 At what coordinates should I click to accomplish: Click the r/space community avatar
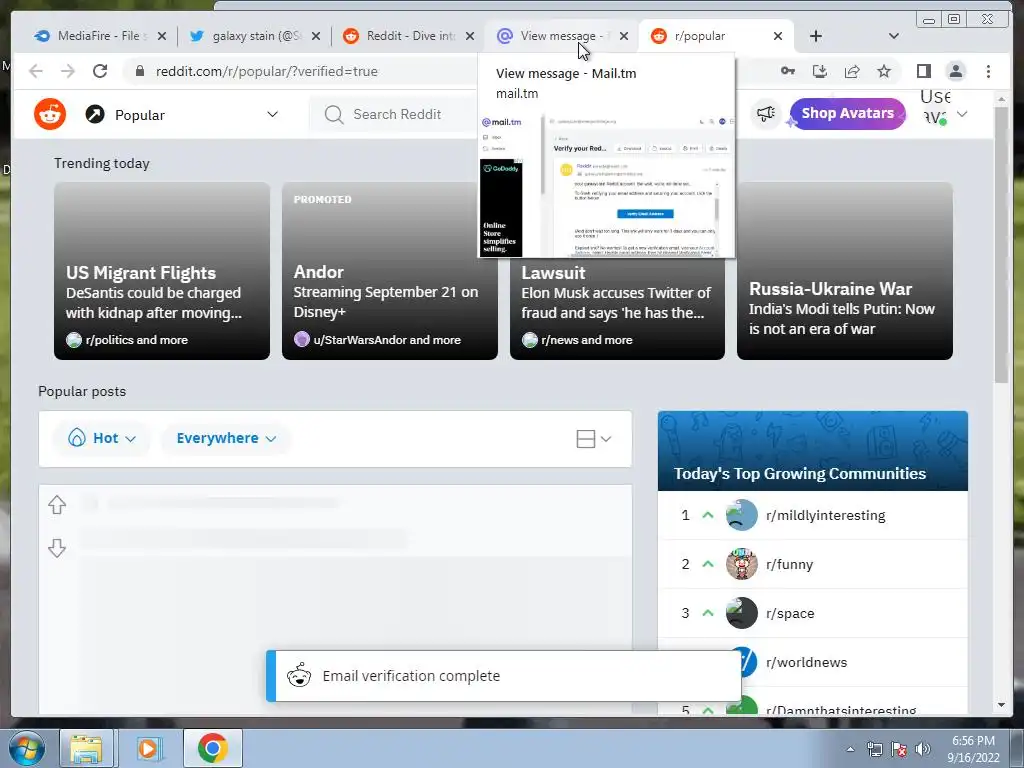741,613
